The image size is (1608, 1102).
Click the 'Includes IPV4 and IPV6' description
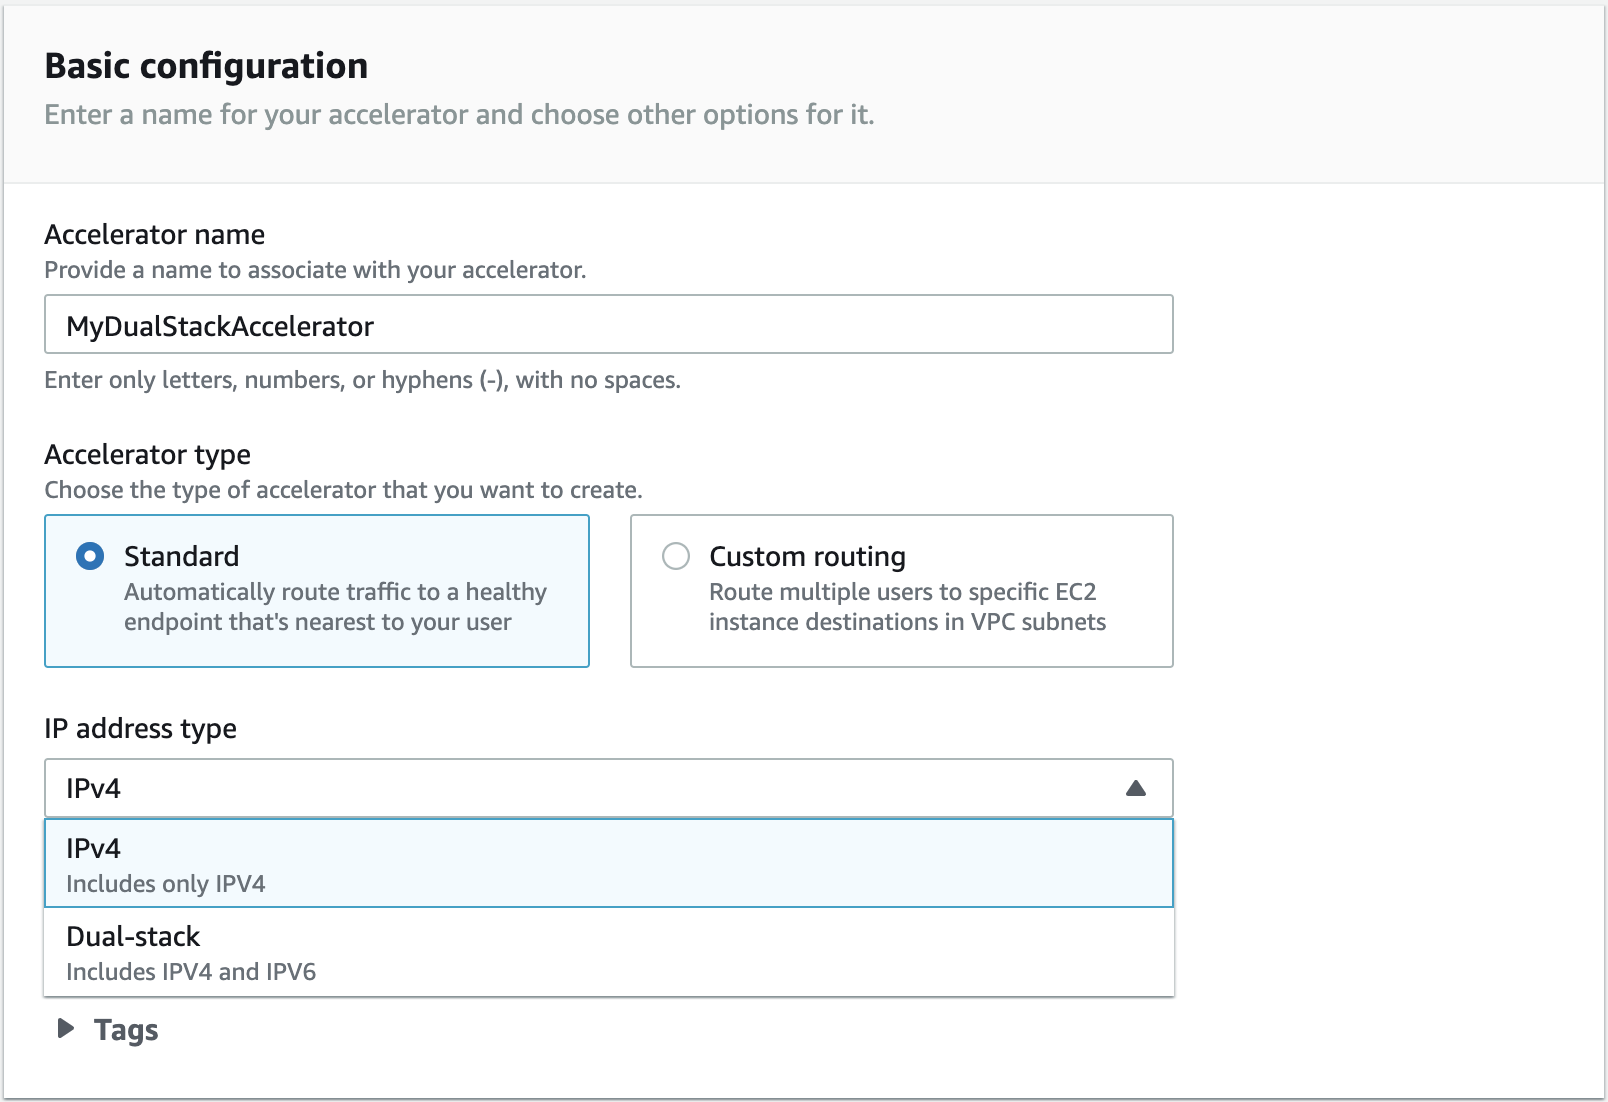click(191, 972)
